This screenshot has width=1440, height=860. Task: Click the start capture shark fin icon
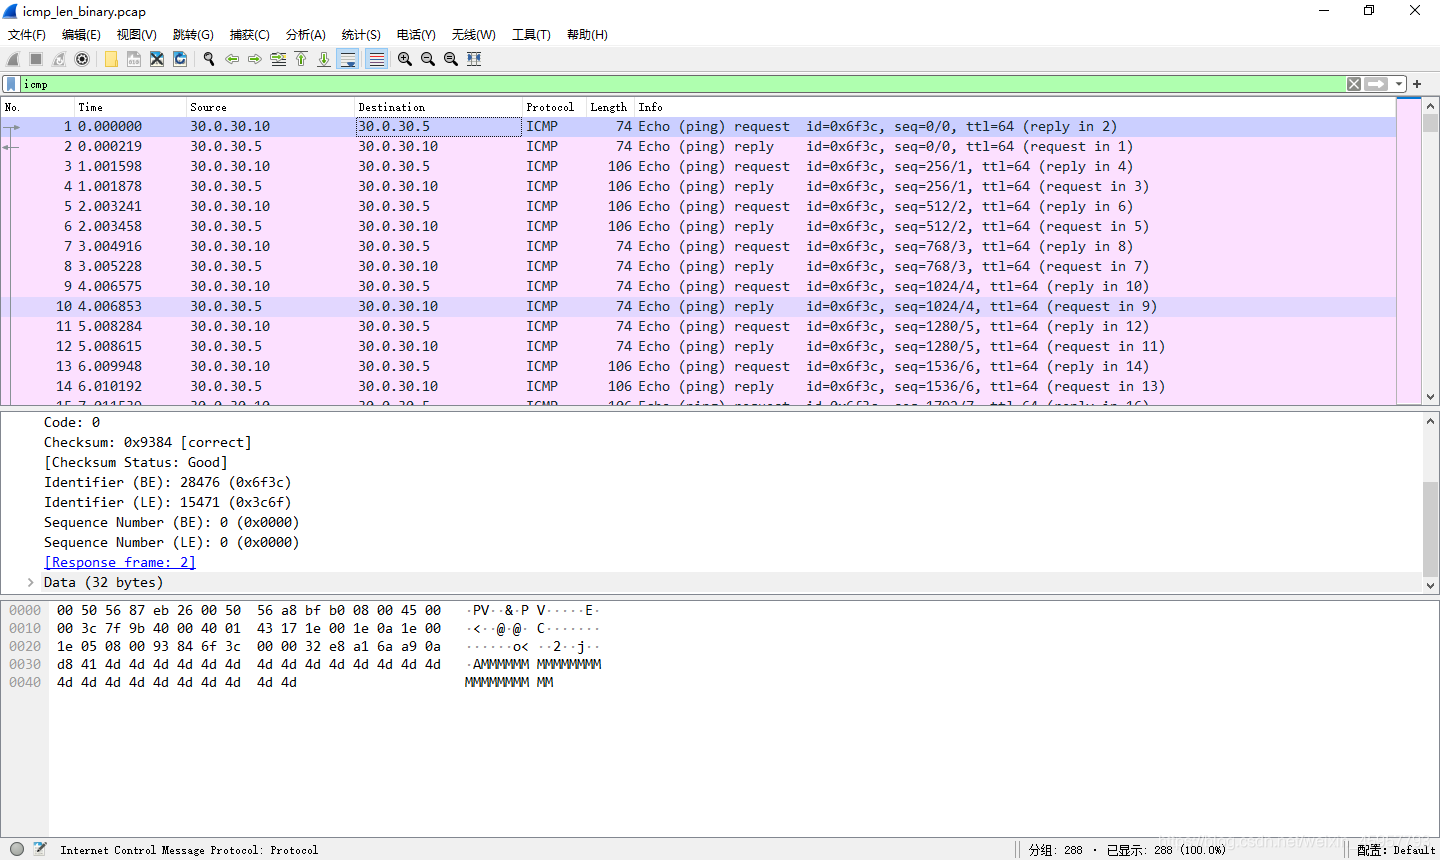point(13,59)
